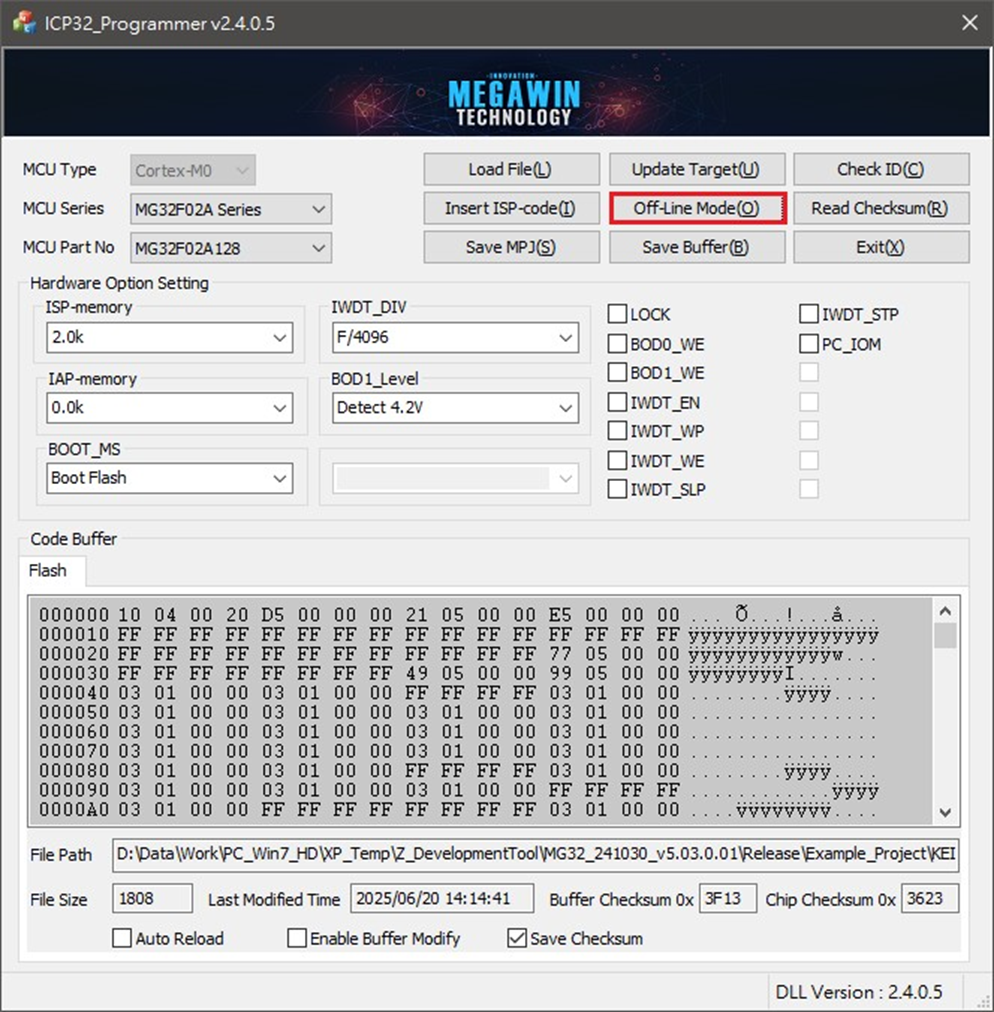This screenshot has height=1012, width=994.
Task: Open the IWDT_DIV F/4096 dropdown
Action: pyautogui.click(x=456, y=338)
